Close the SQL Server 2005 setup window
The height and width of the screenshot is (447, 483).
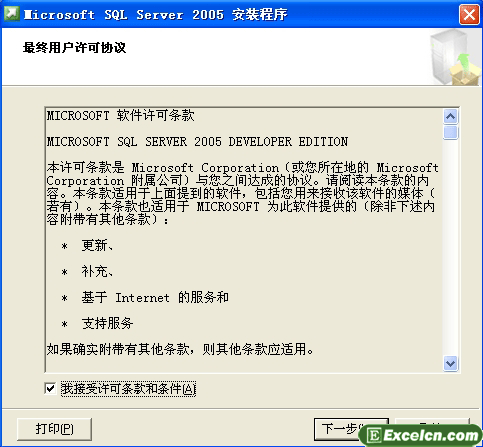click(469, 15)
